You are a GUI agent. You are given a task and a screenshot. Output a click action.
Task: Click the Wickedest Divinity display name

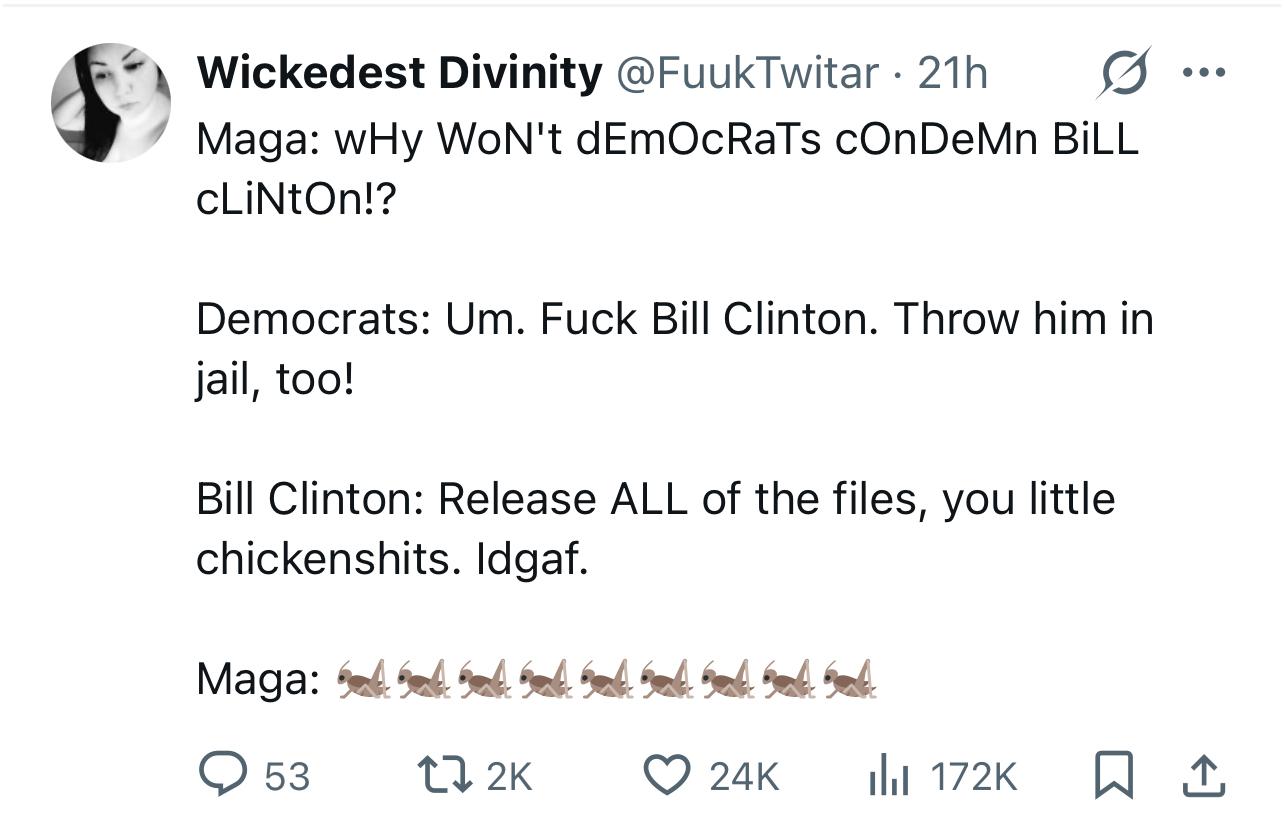[x=399, y=72]
